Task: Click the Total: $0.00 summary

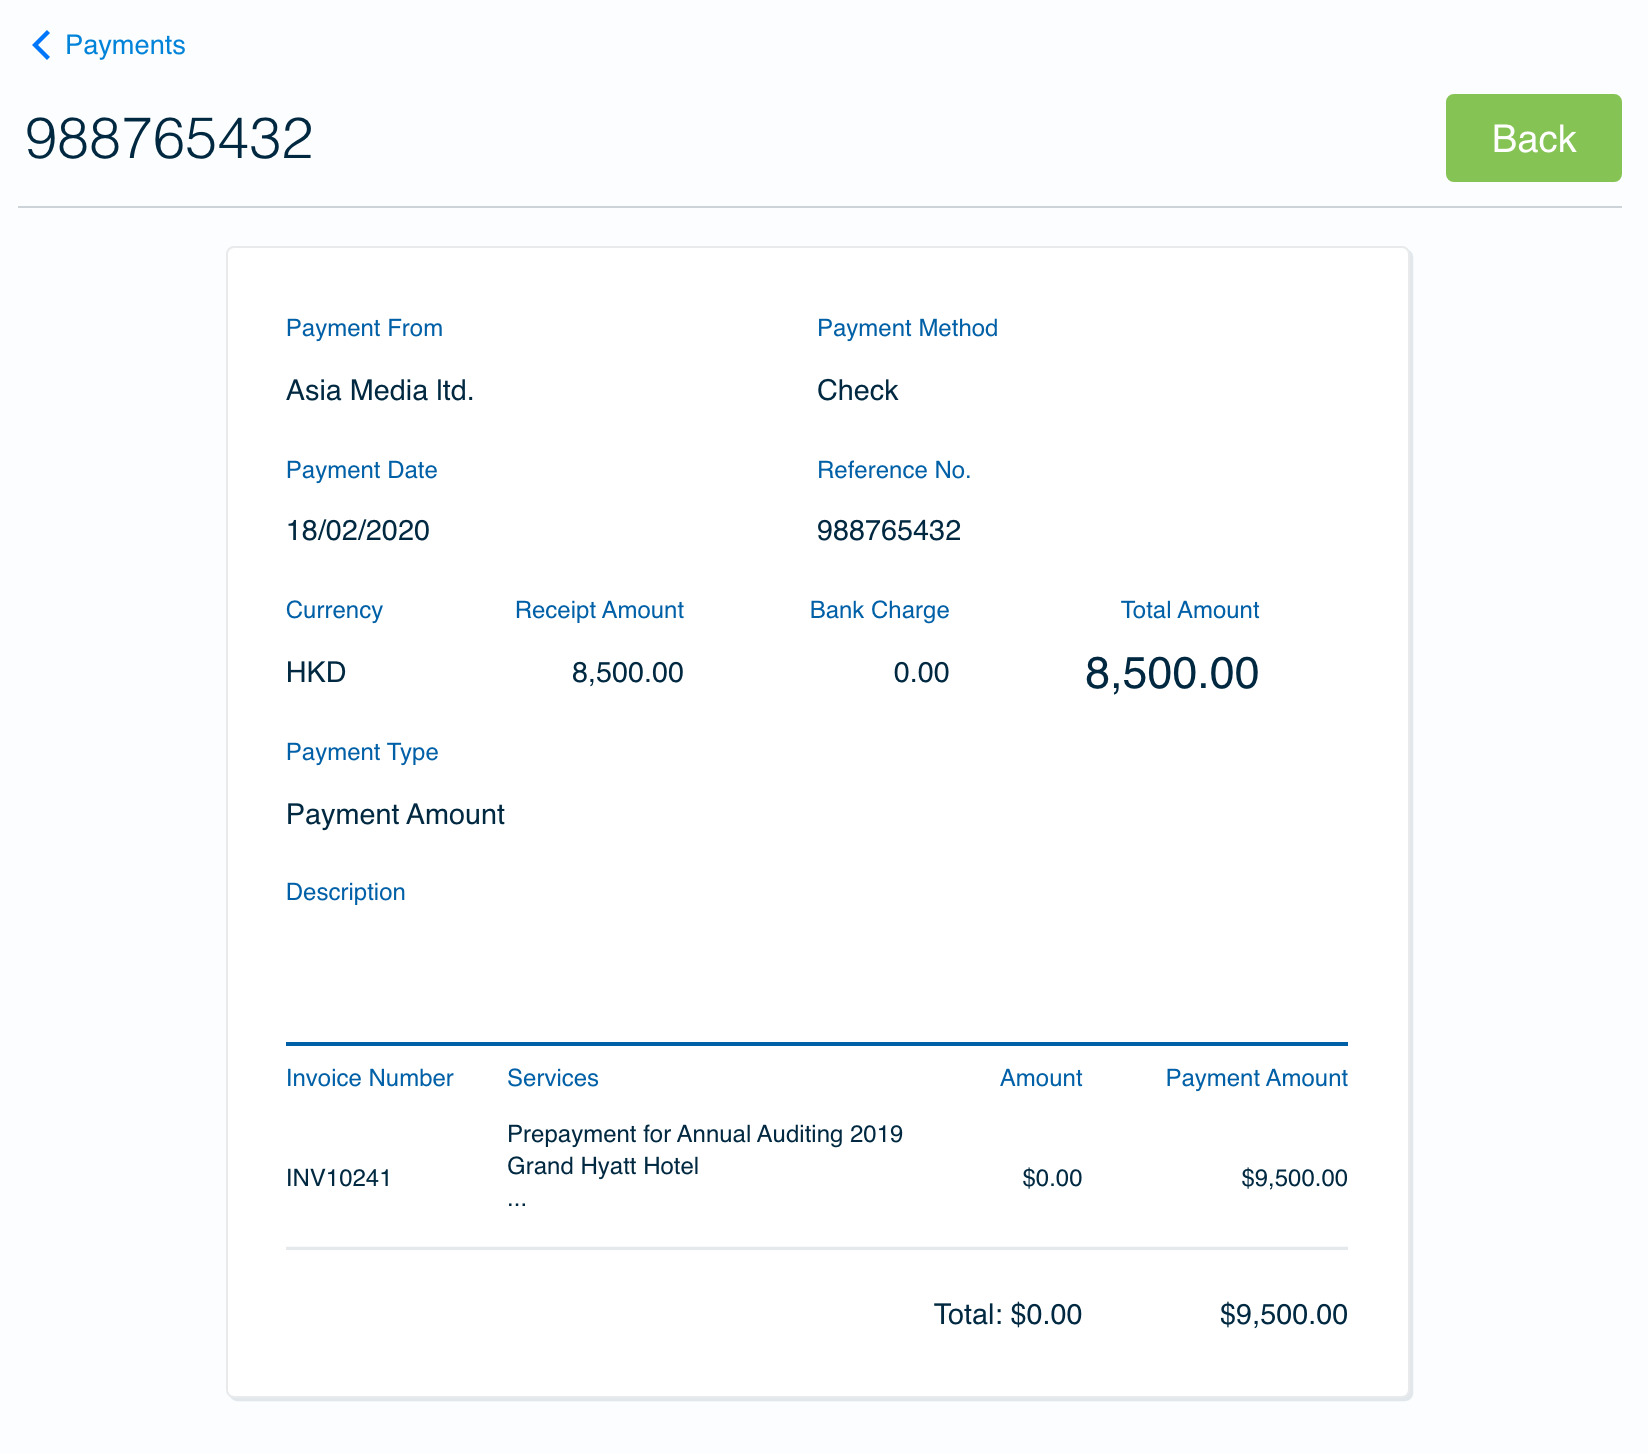Action: coord(1008,1314)
